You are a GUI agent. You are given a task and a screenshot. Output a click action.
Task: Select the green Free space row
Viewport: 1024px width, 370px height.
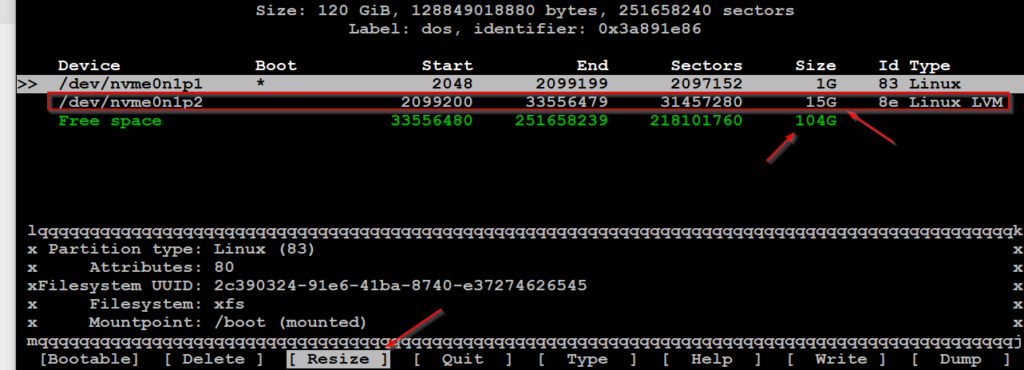pos(447,121)
